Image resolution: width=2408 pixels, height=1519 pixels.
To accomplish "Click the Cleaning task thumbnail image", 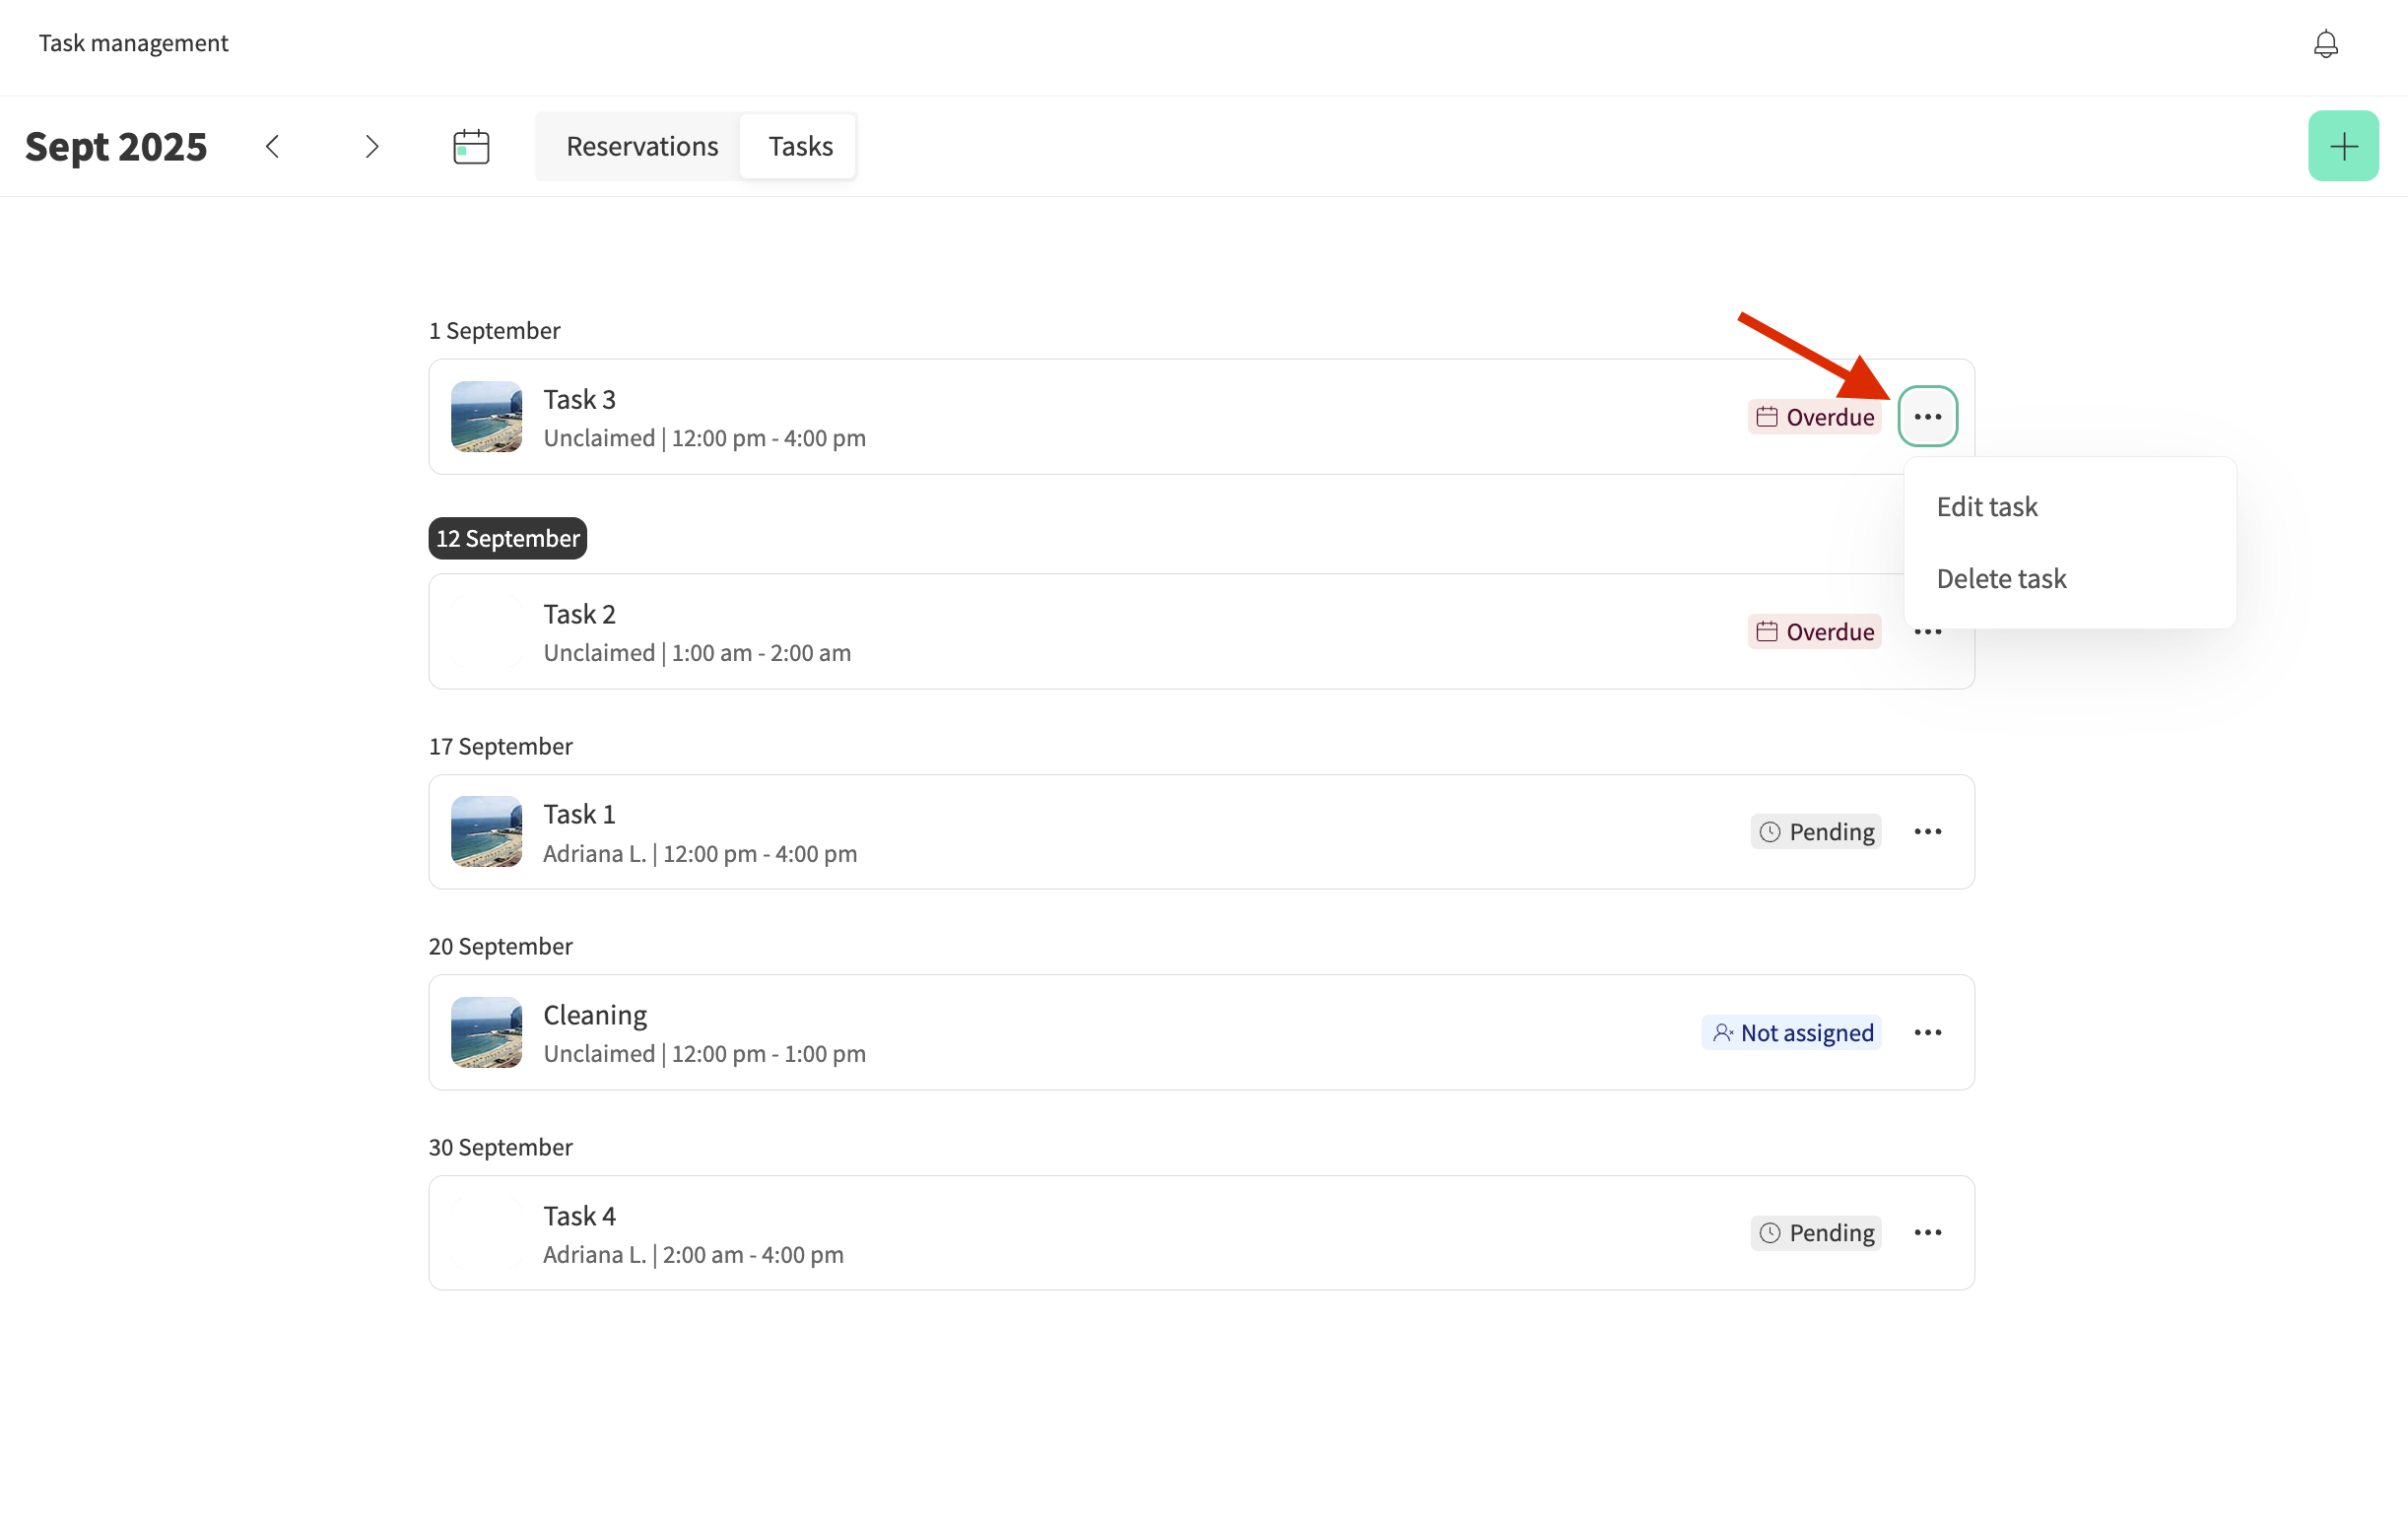I will [486, 1032].
